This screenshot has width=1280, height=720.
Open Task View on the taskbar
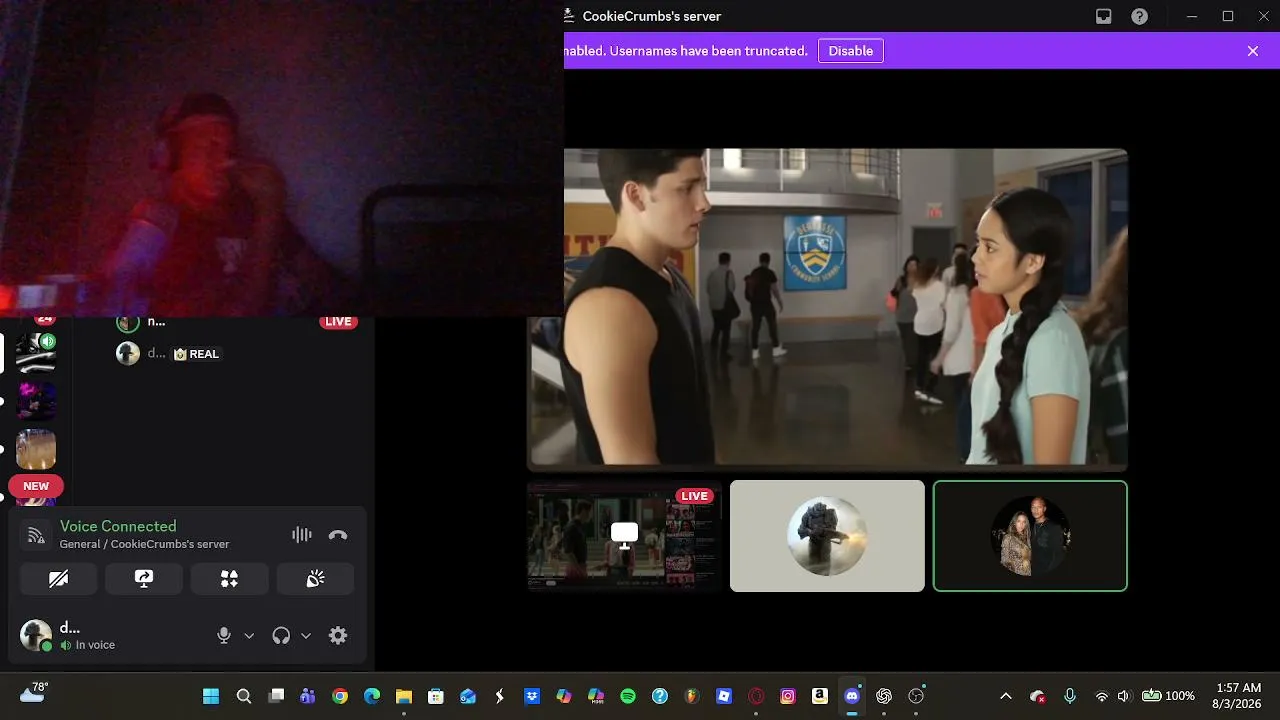tap(276, 696)
